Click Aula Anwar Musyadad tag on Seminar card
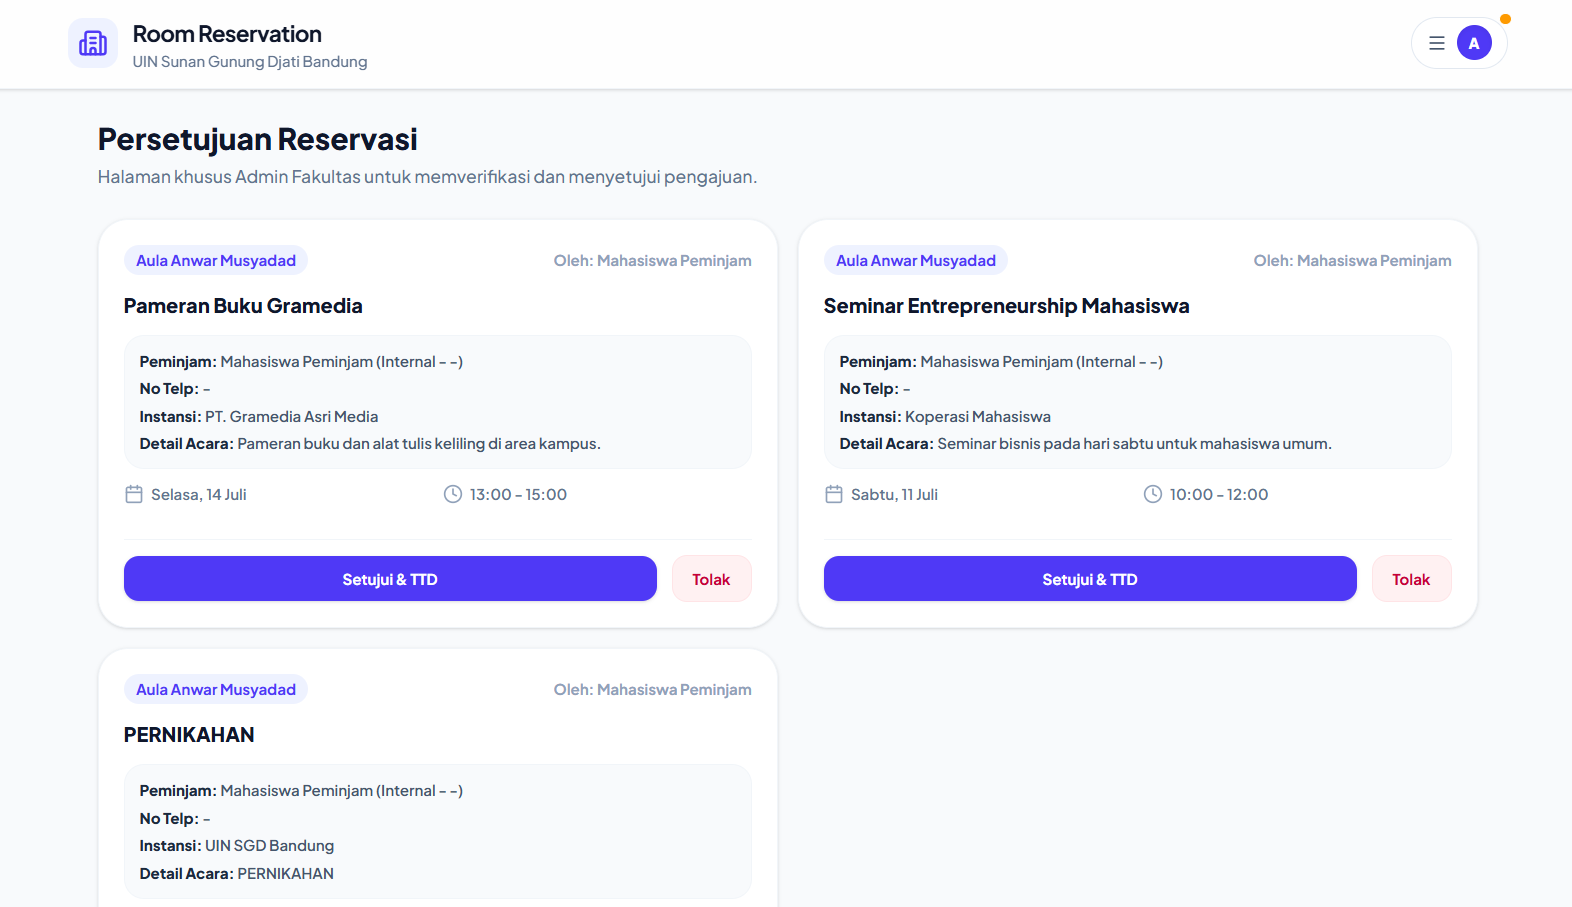This screenshot has height=907, width=1572. pyautogui.click(x=916, y=260)
